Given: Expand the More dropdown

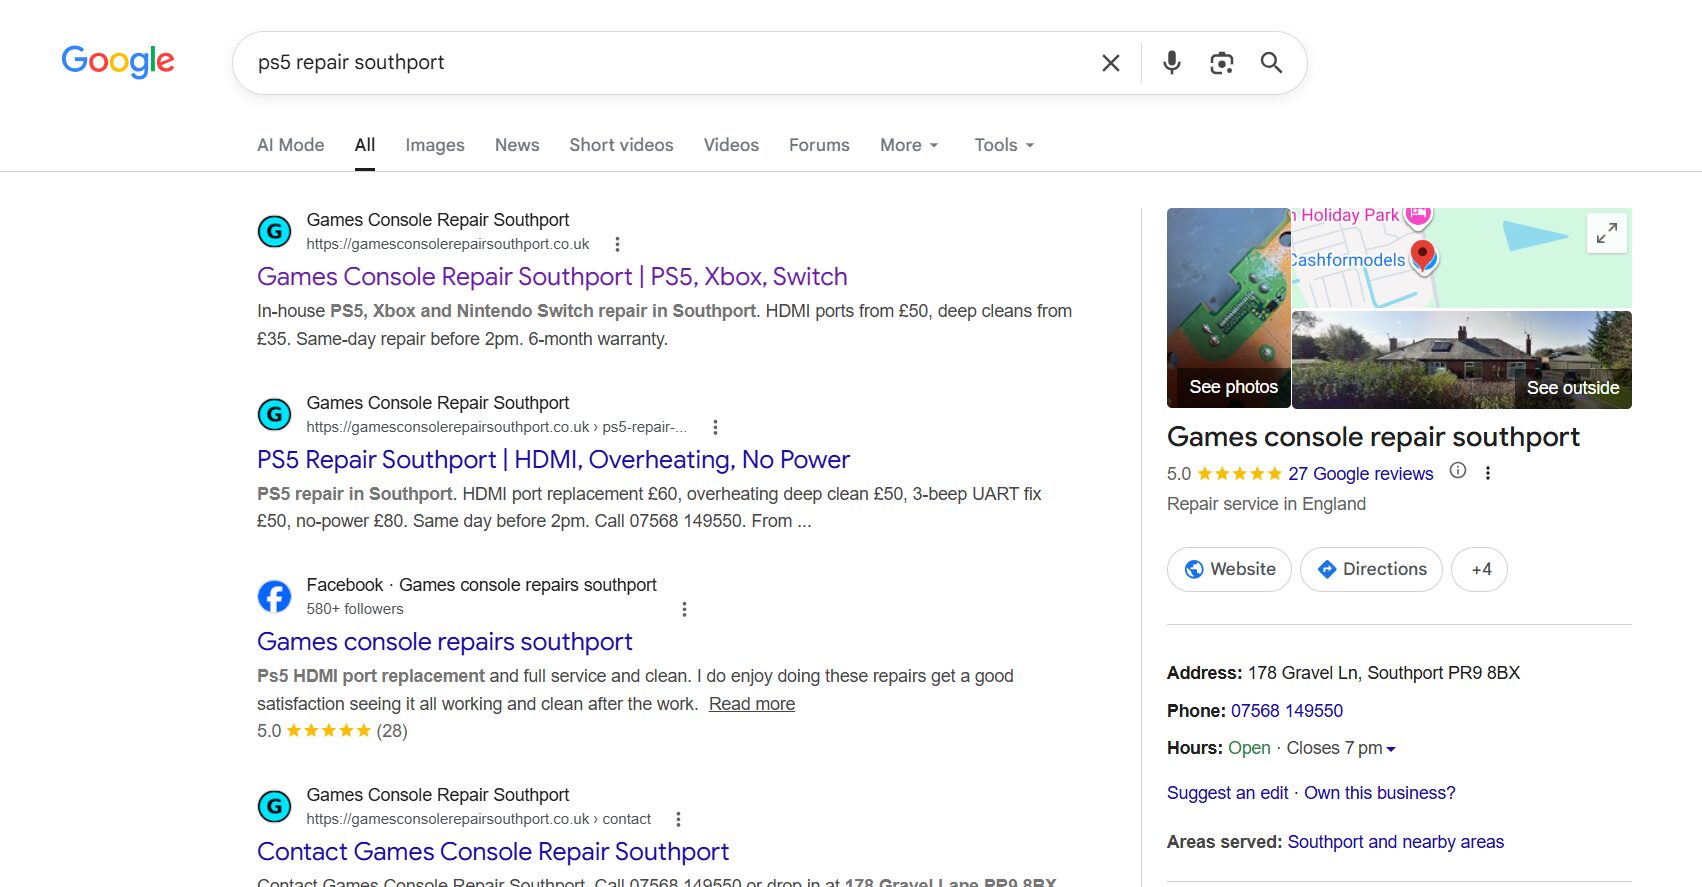Looking at the screenshot, I should coord(909,145).
